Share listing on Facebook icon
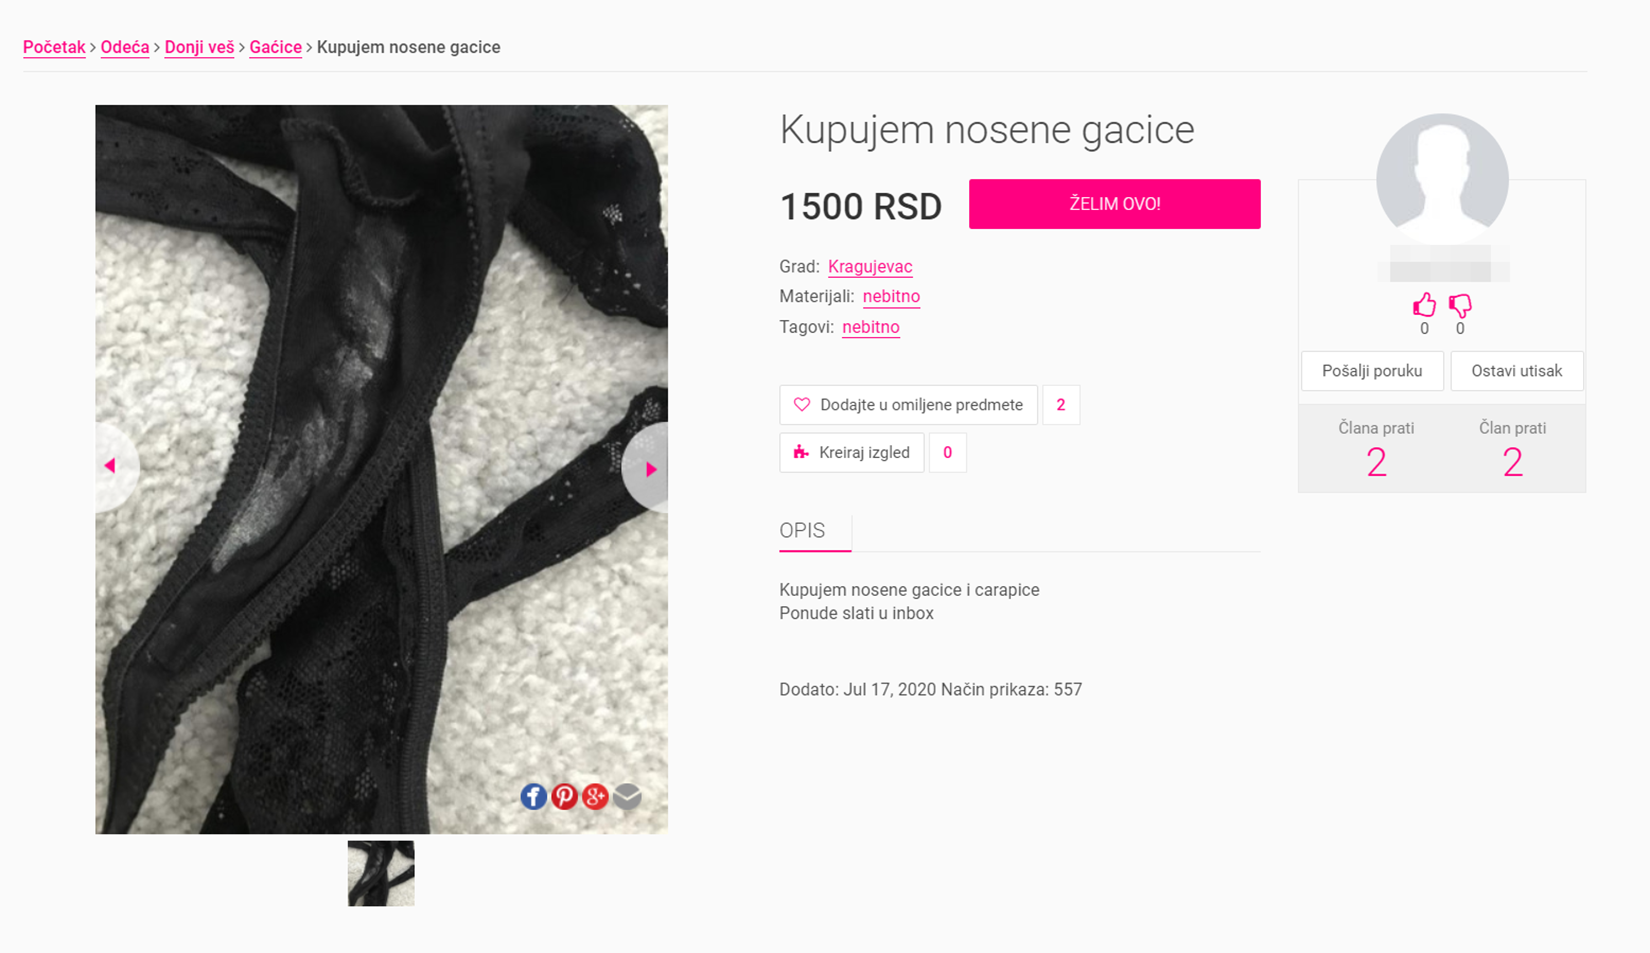 [x=533, y=796]
